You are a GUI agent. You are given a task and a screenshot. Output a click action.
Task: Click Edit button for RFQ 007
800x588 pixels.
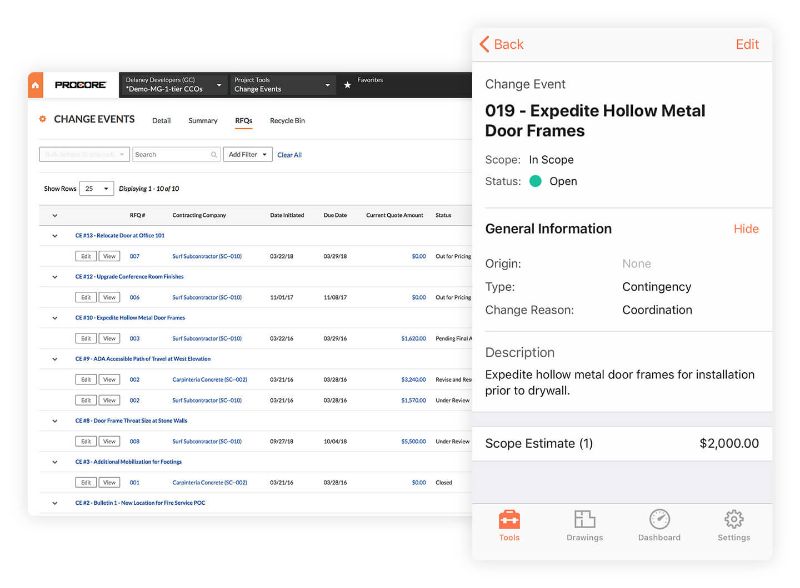click(x=86, y=256)
